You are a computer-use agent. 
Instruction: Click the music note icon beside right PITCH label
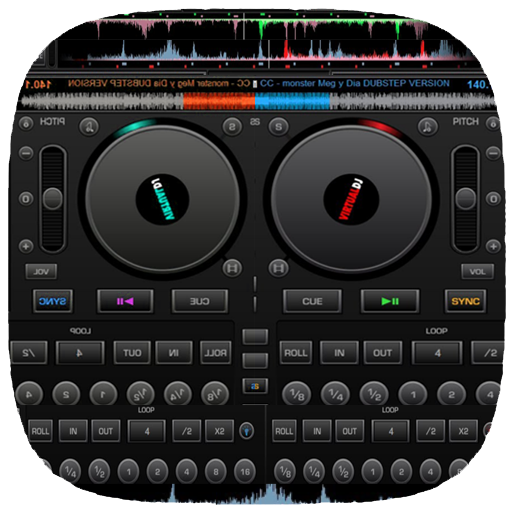click(x=428, y=127)
